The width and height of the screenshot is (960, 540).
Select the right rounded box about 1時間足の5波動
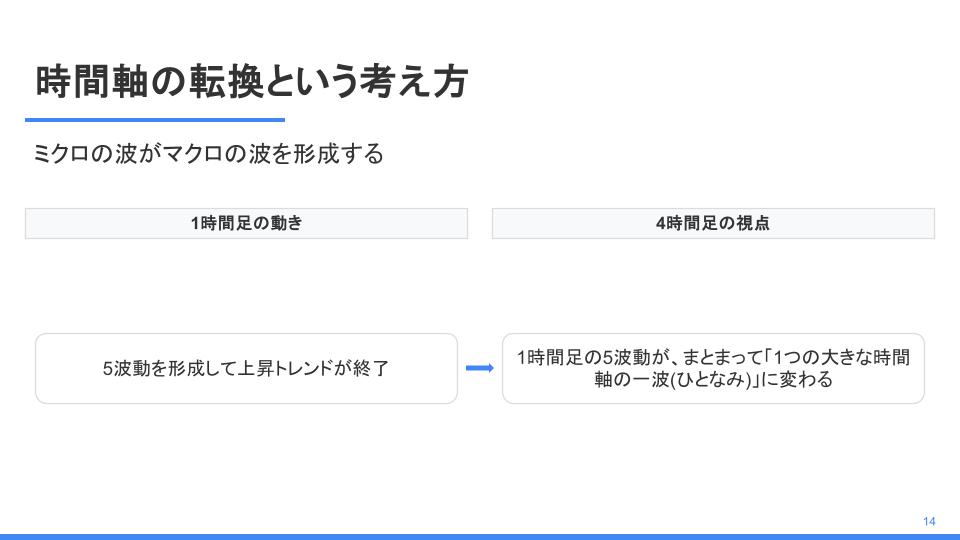click(x=713, y=369)
